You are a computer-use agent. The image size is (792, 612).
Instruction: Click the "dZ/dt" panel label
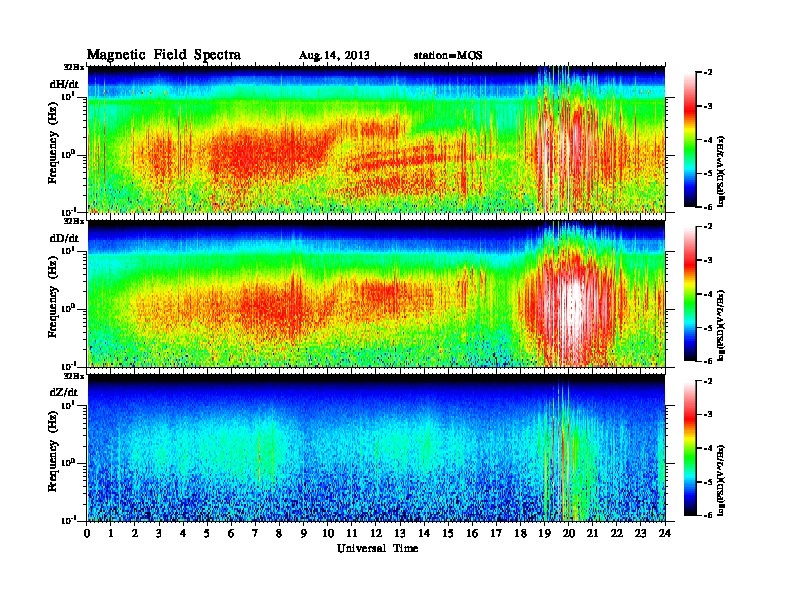pos(64,392)
